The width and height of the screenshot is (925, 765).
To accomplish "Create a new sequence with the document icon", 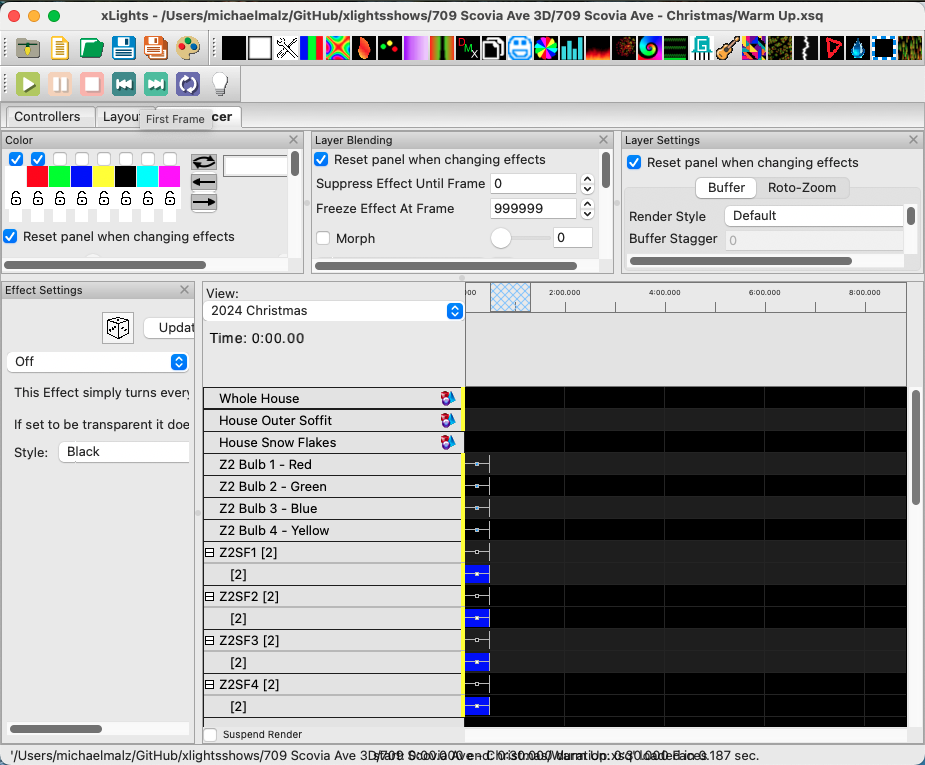I will pyautogui.click(x=60, y=48).
